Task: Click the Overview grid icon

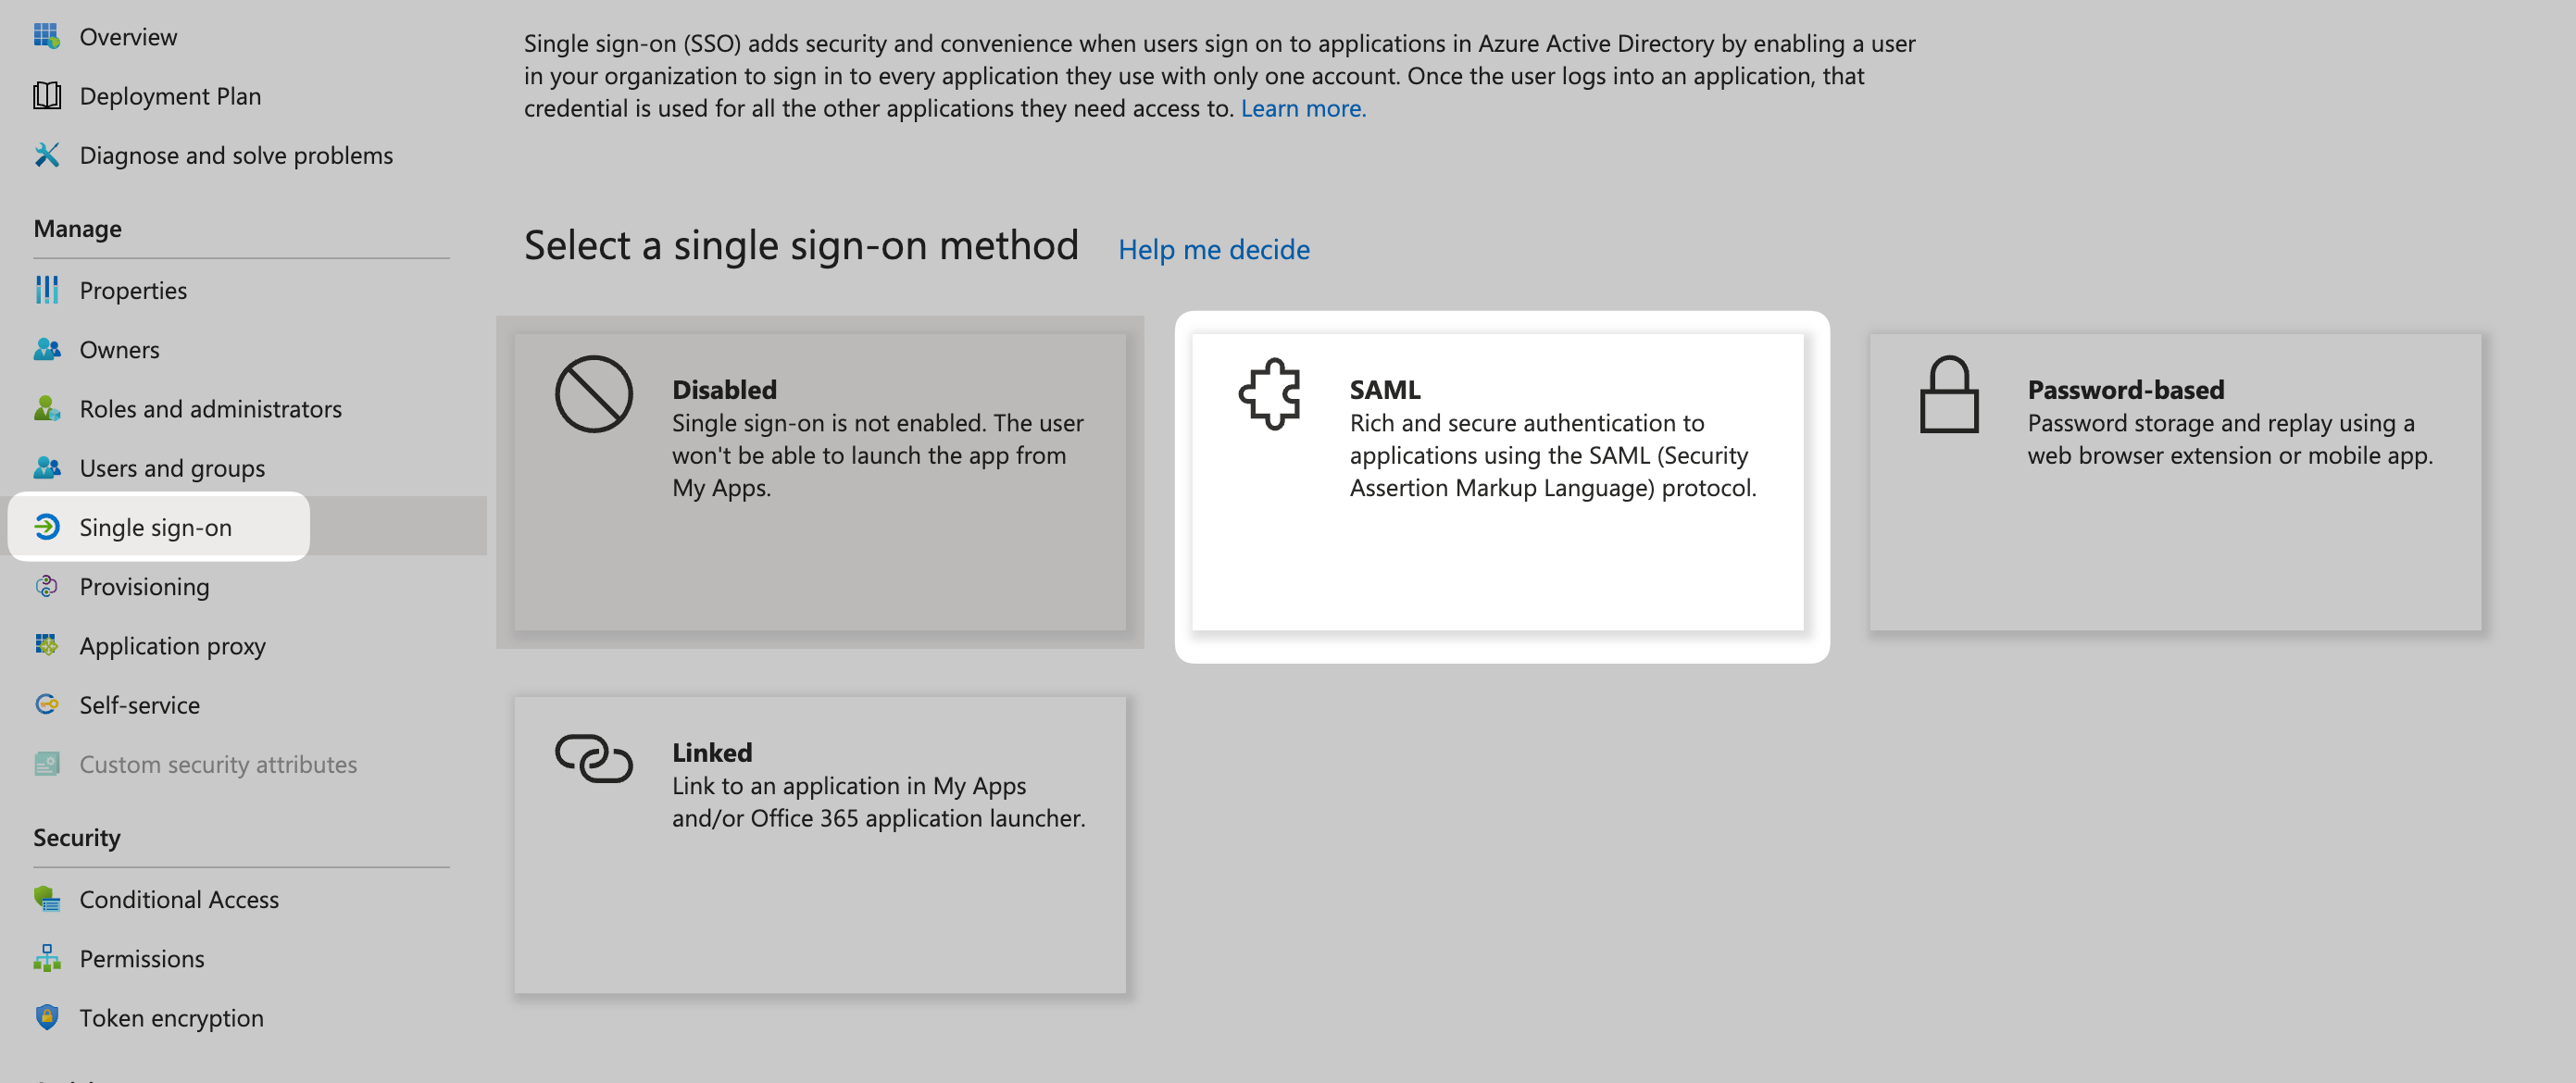Action: 46,36
